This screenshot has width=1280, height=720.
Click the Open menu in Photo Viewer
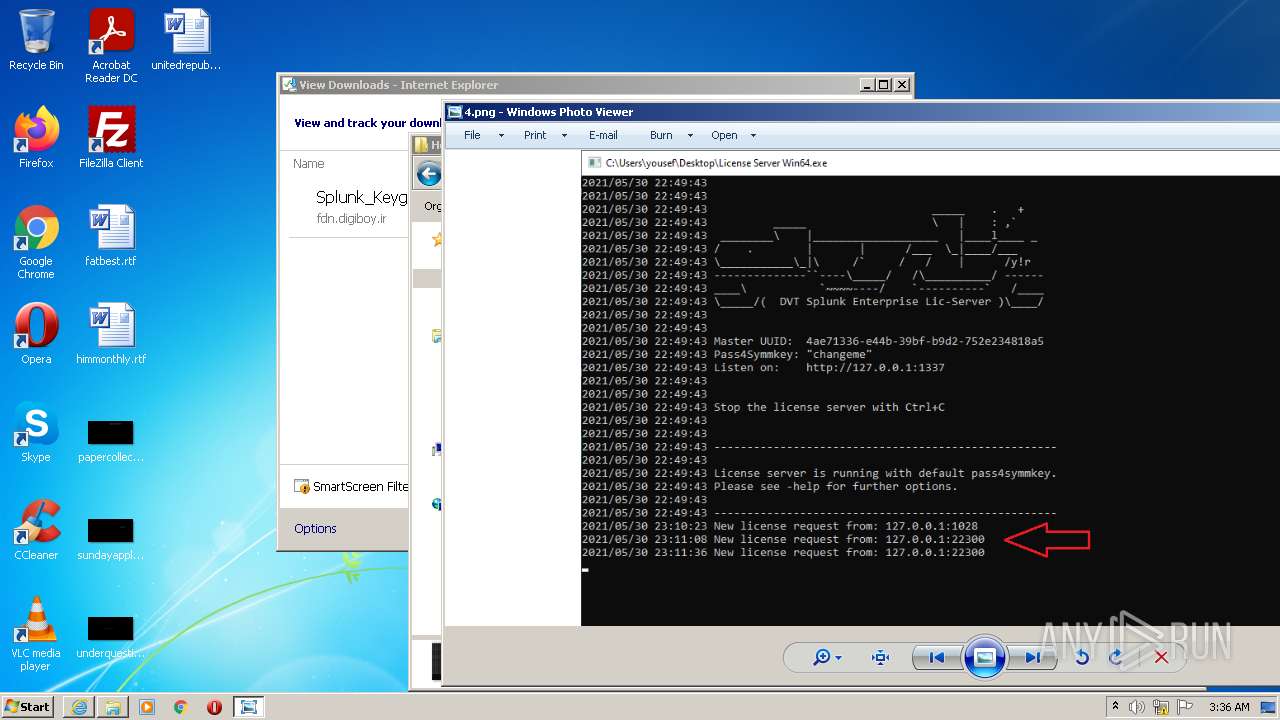pos(724,135)
